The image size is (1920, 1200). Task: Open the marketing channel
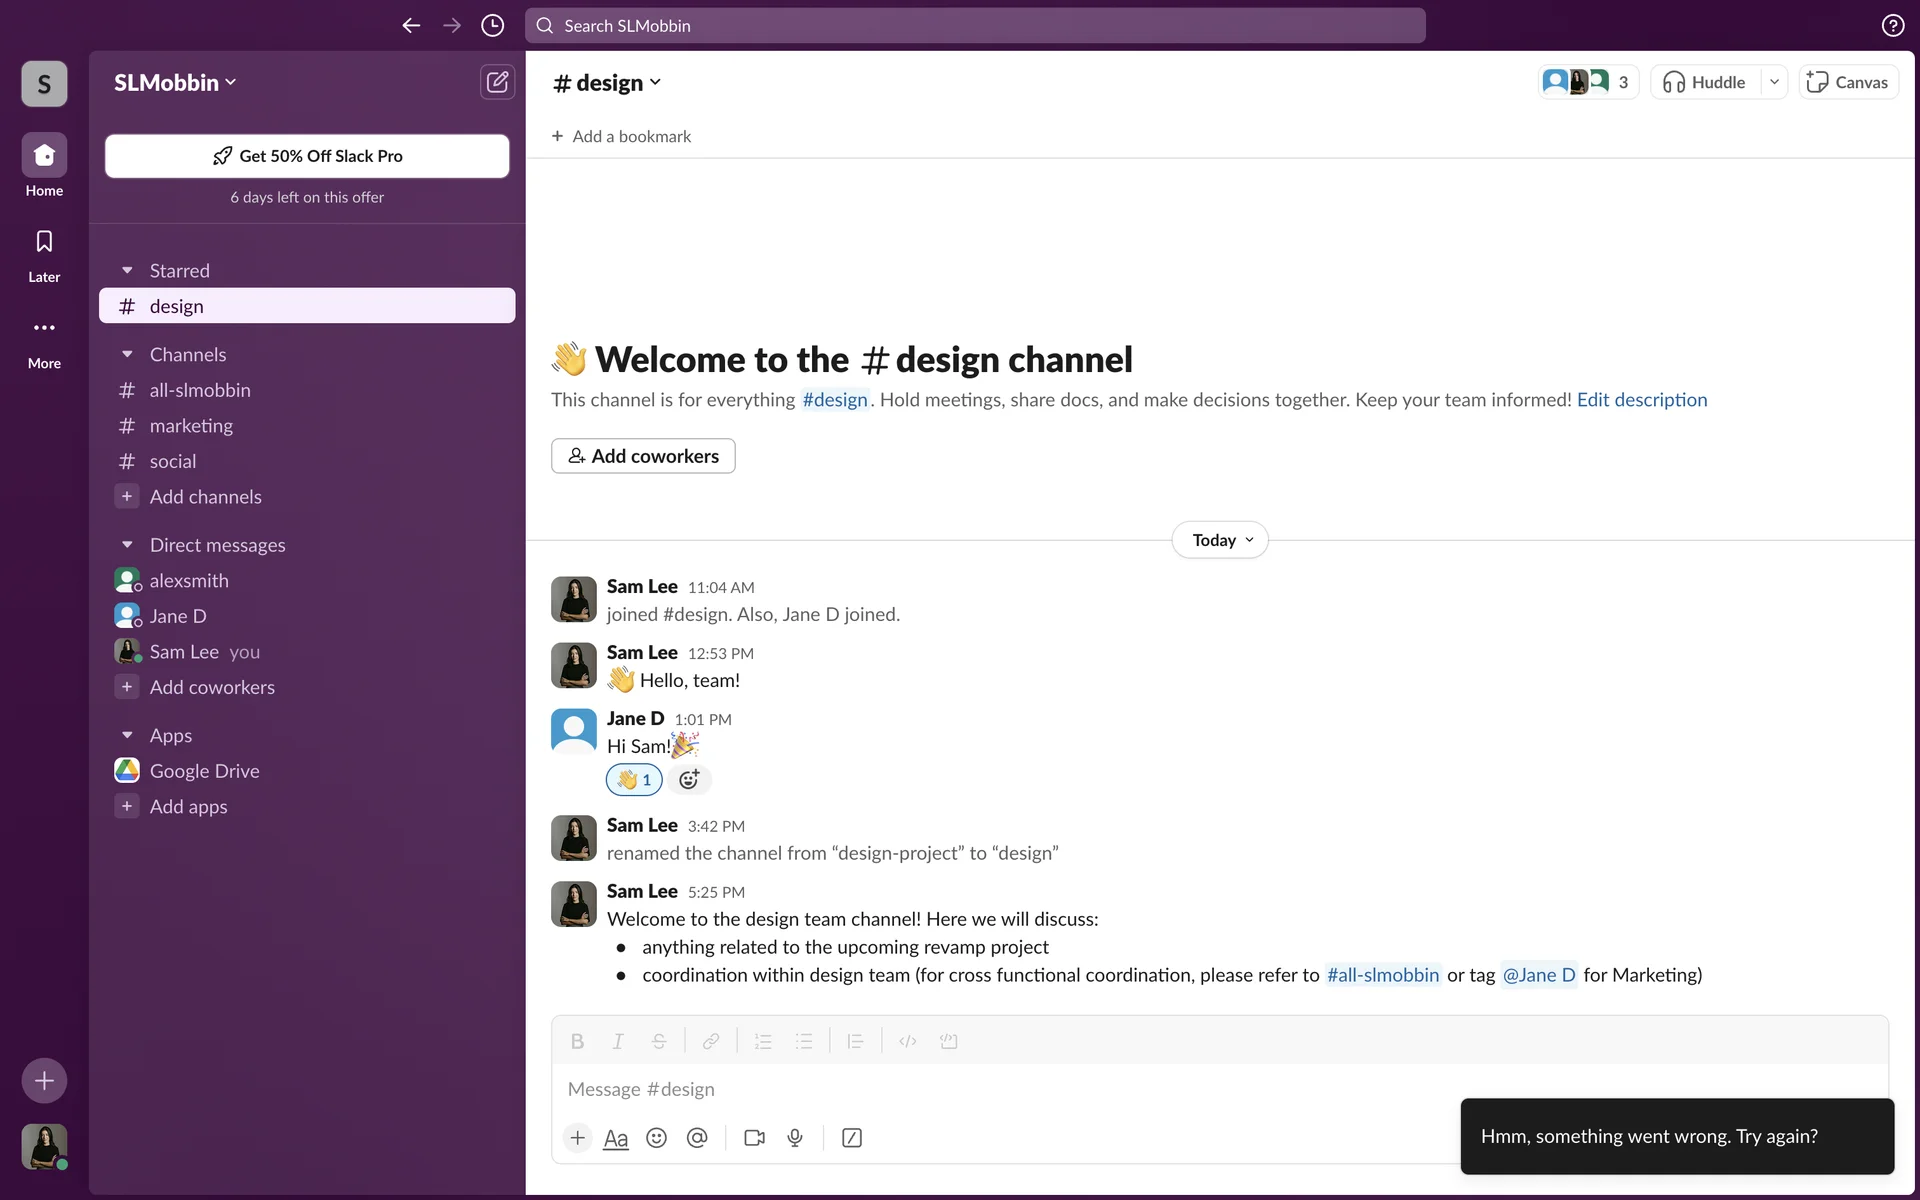tap(191, 426)
